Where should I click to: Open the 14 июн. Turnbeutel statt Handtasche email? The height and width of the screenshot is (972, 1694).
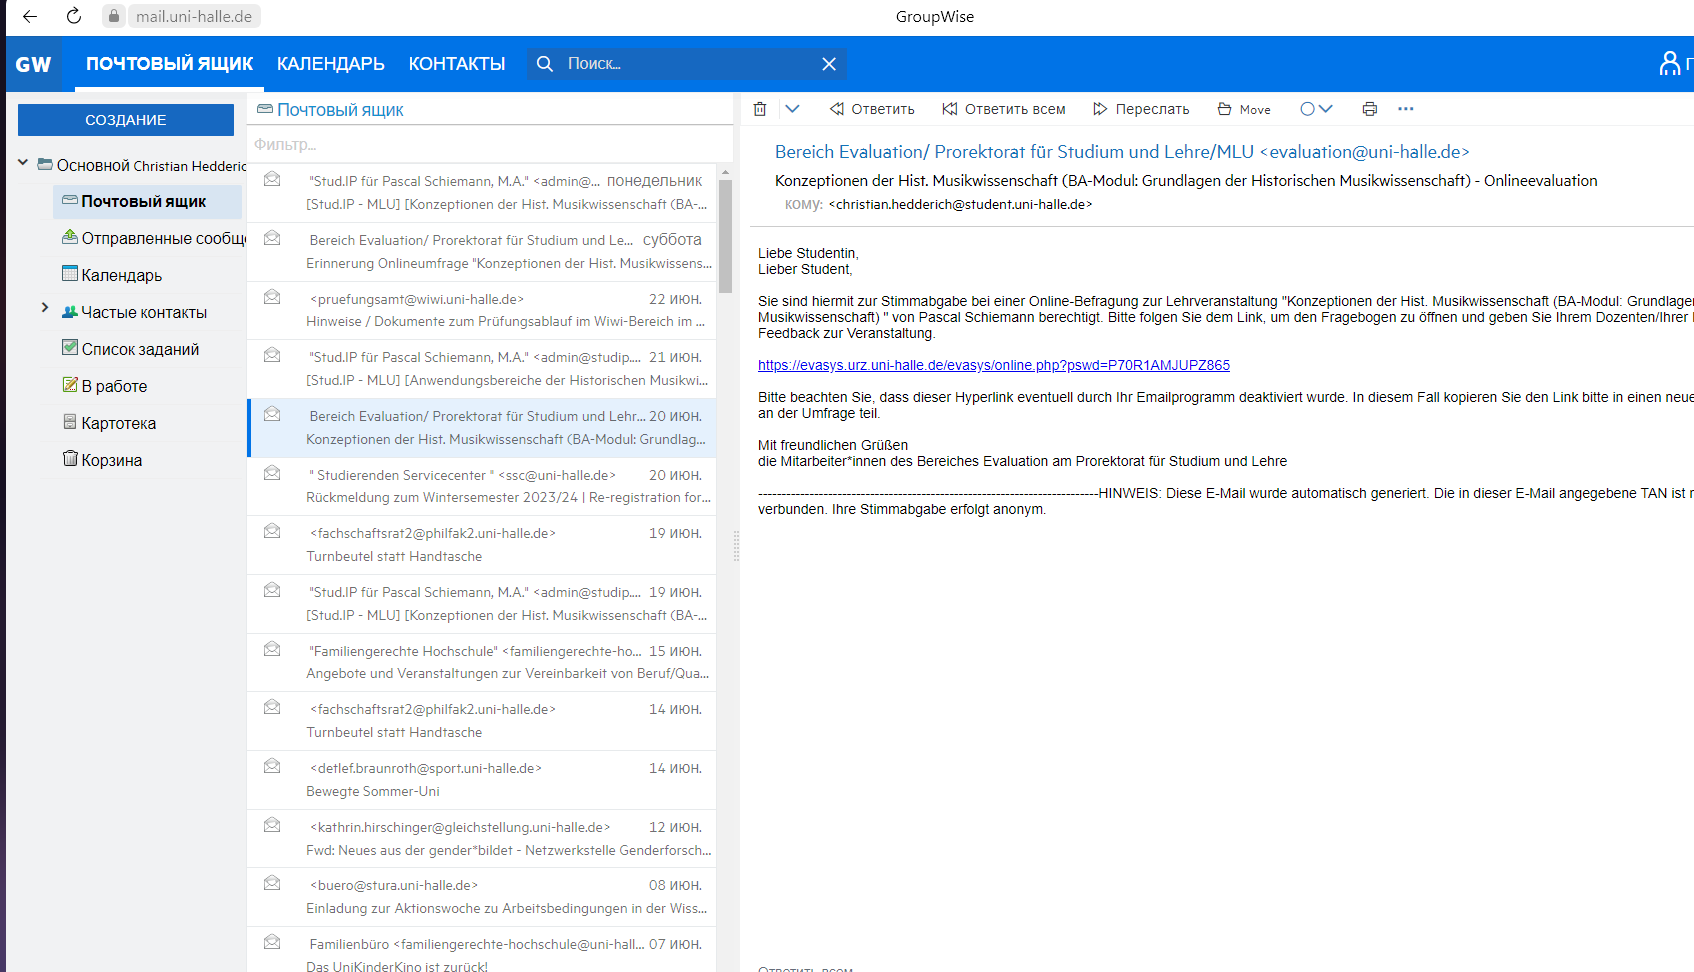tap(481, 721)
